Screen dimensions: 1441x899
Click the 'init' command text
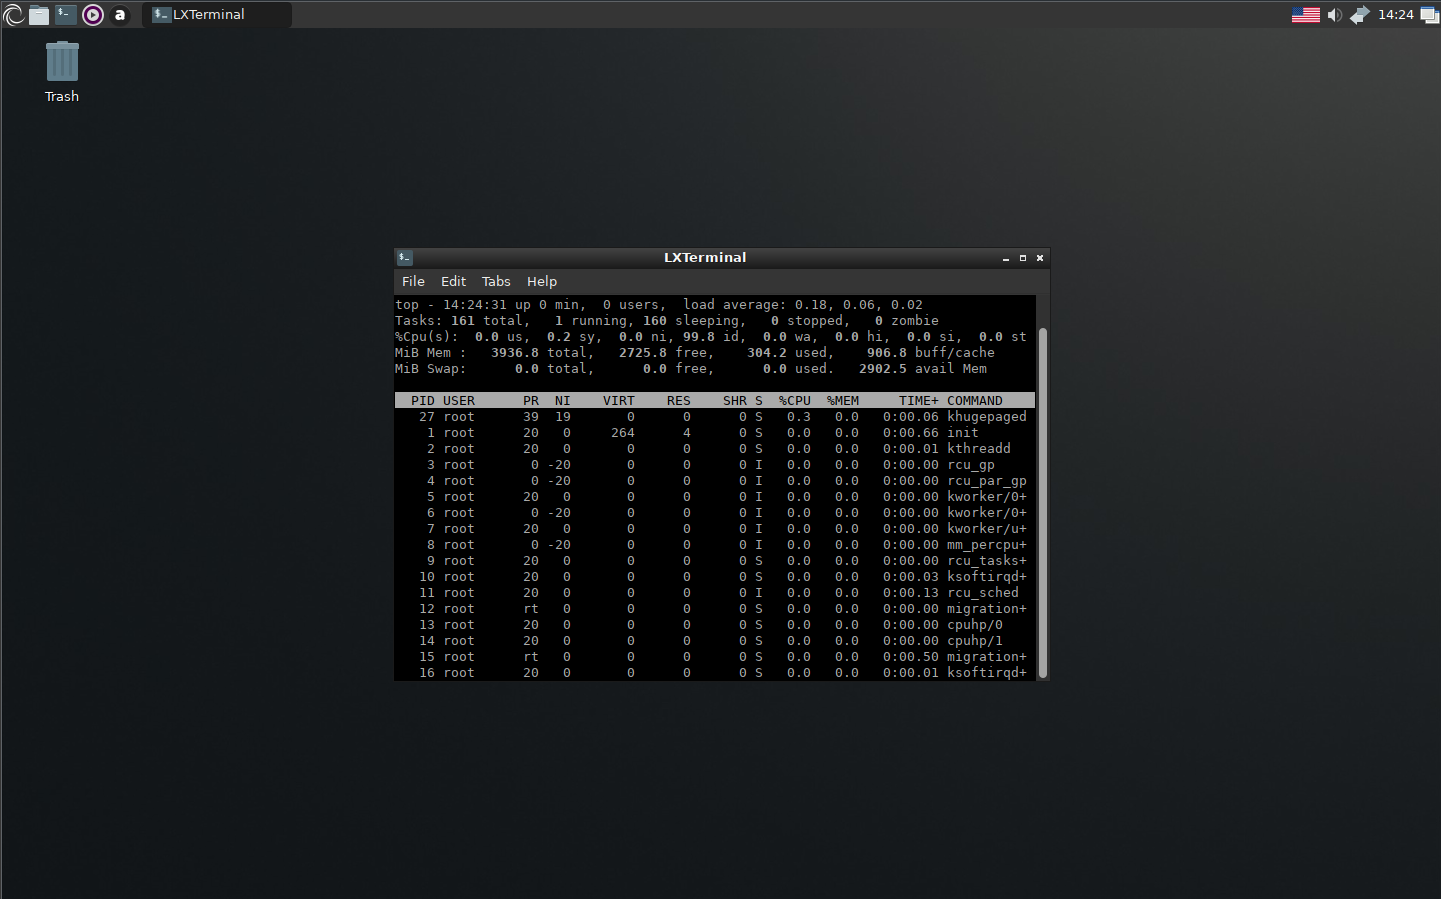[963, 433]
